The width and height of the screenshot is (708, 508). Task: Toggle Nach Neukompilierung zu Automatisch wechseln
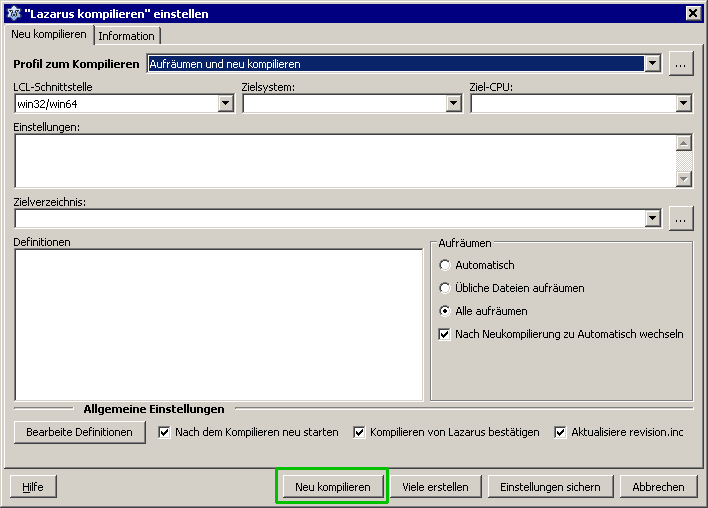[x=445, y=334]
